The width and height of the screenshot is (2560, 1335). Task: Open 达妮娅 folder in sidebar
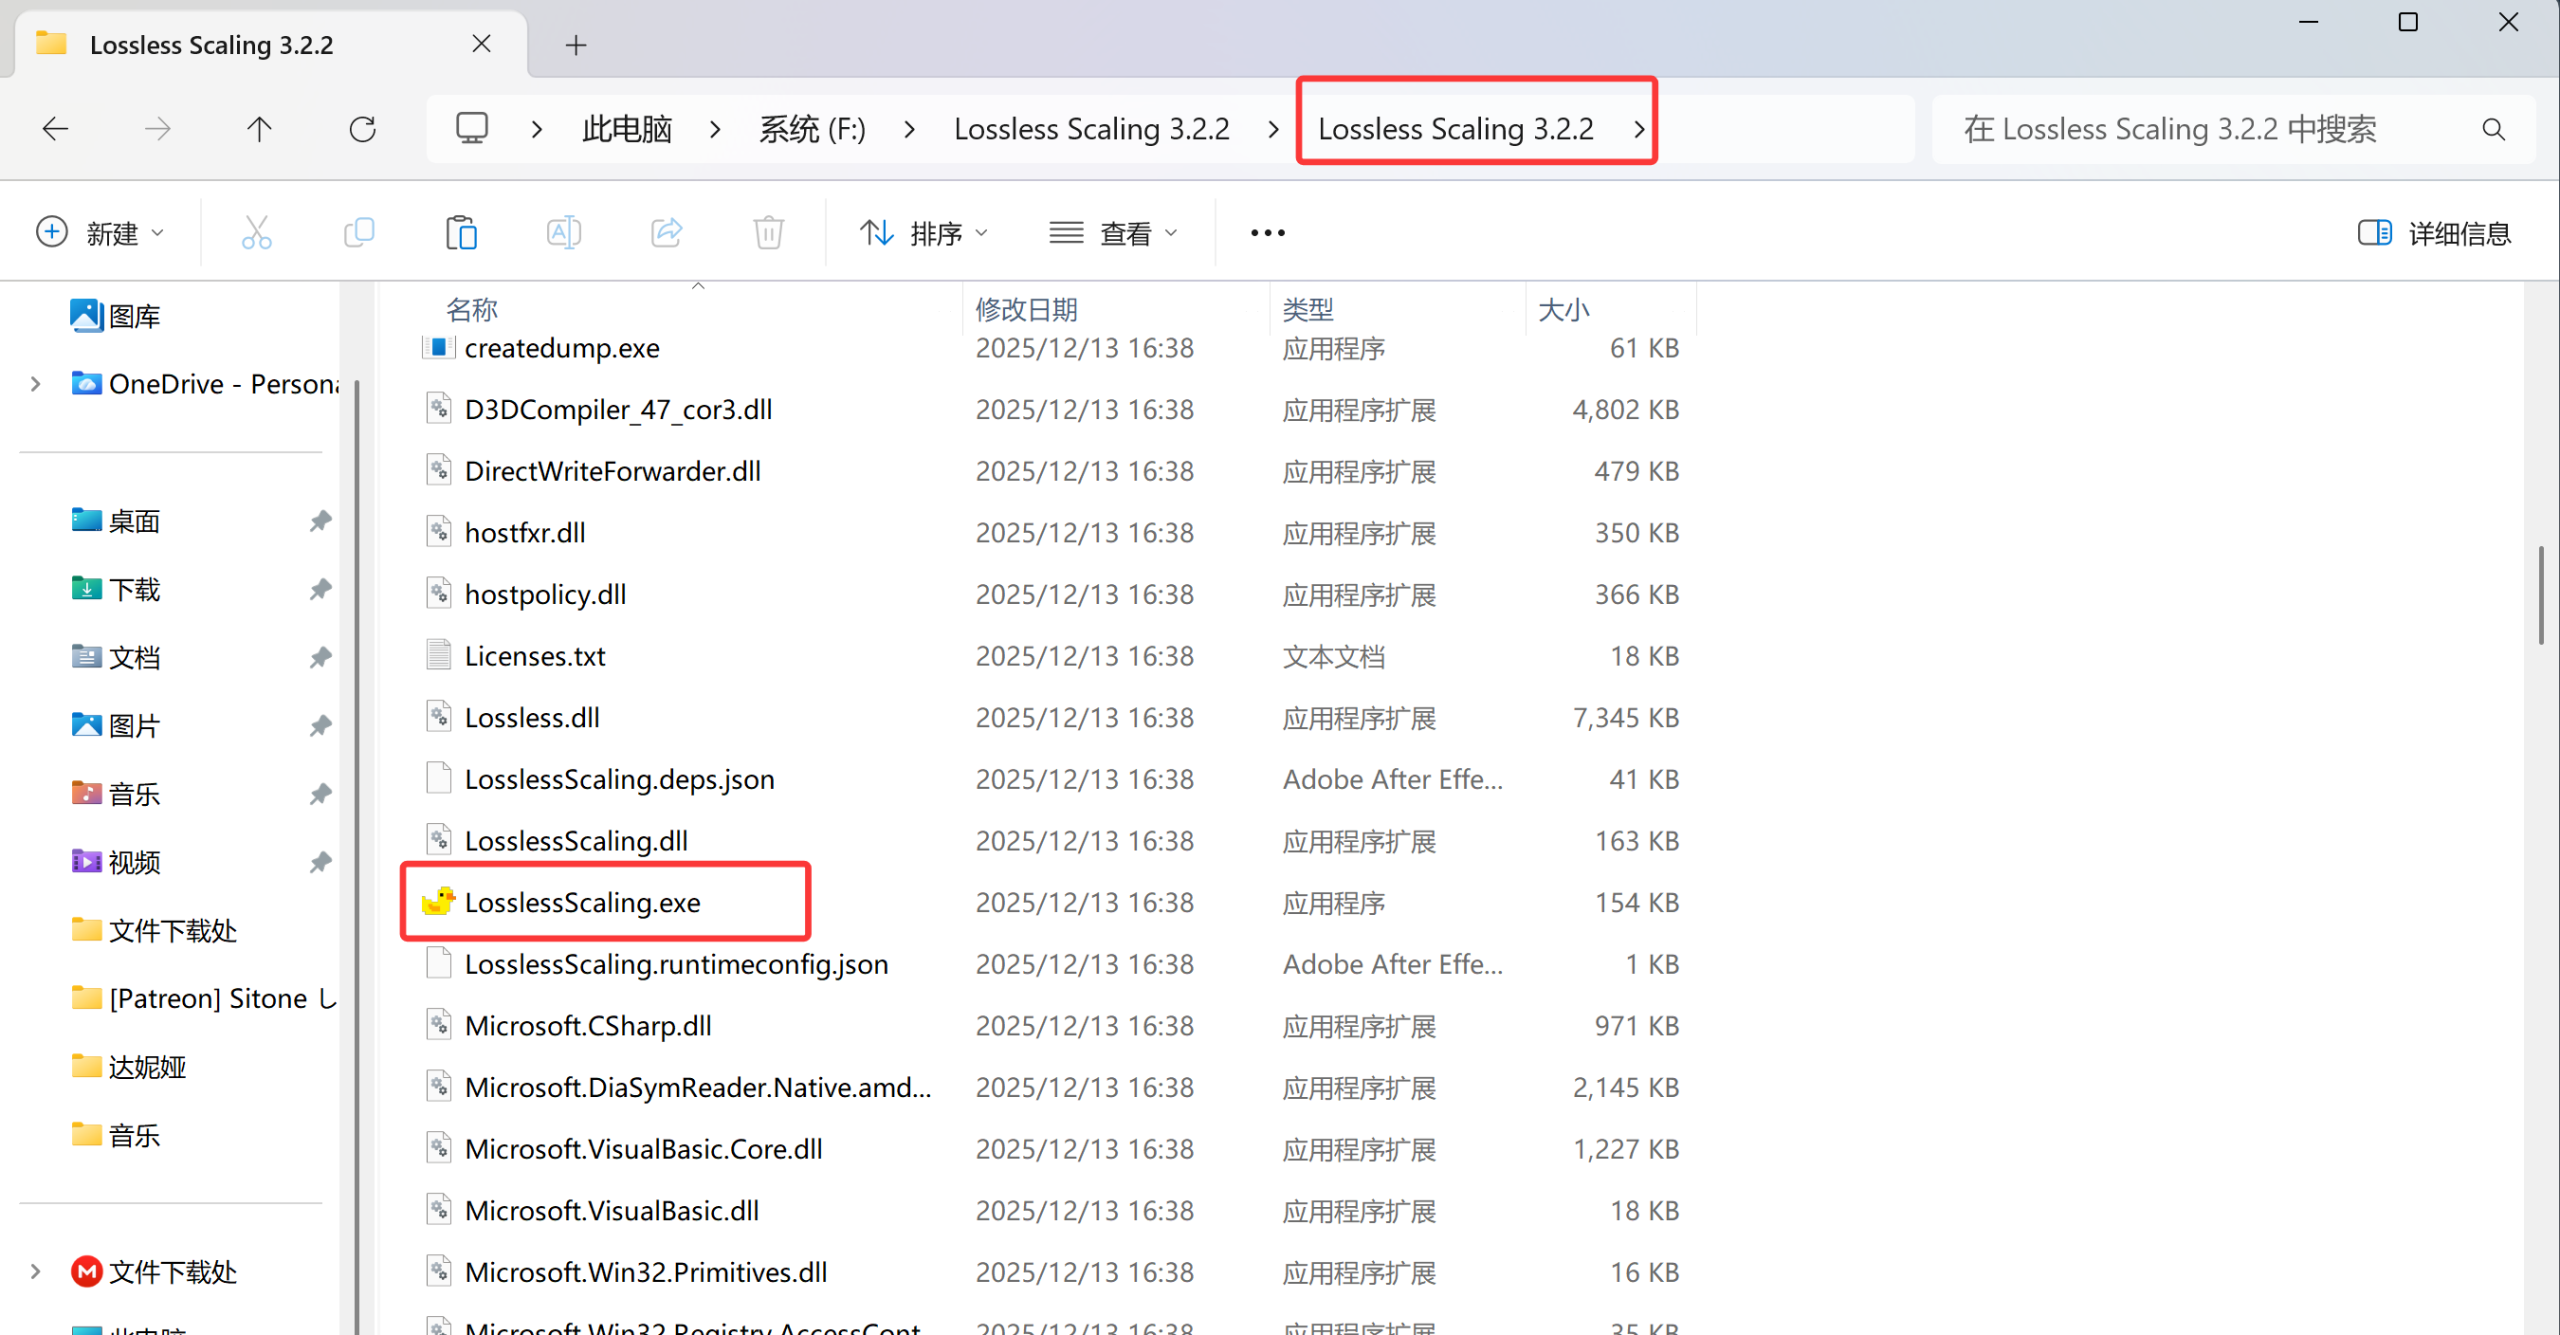click(128, 1066)
